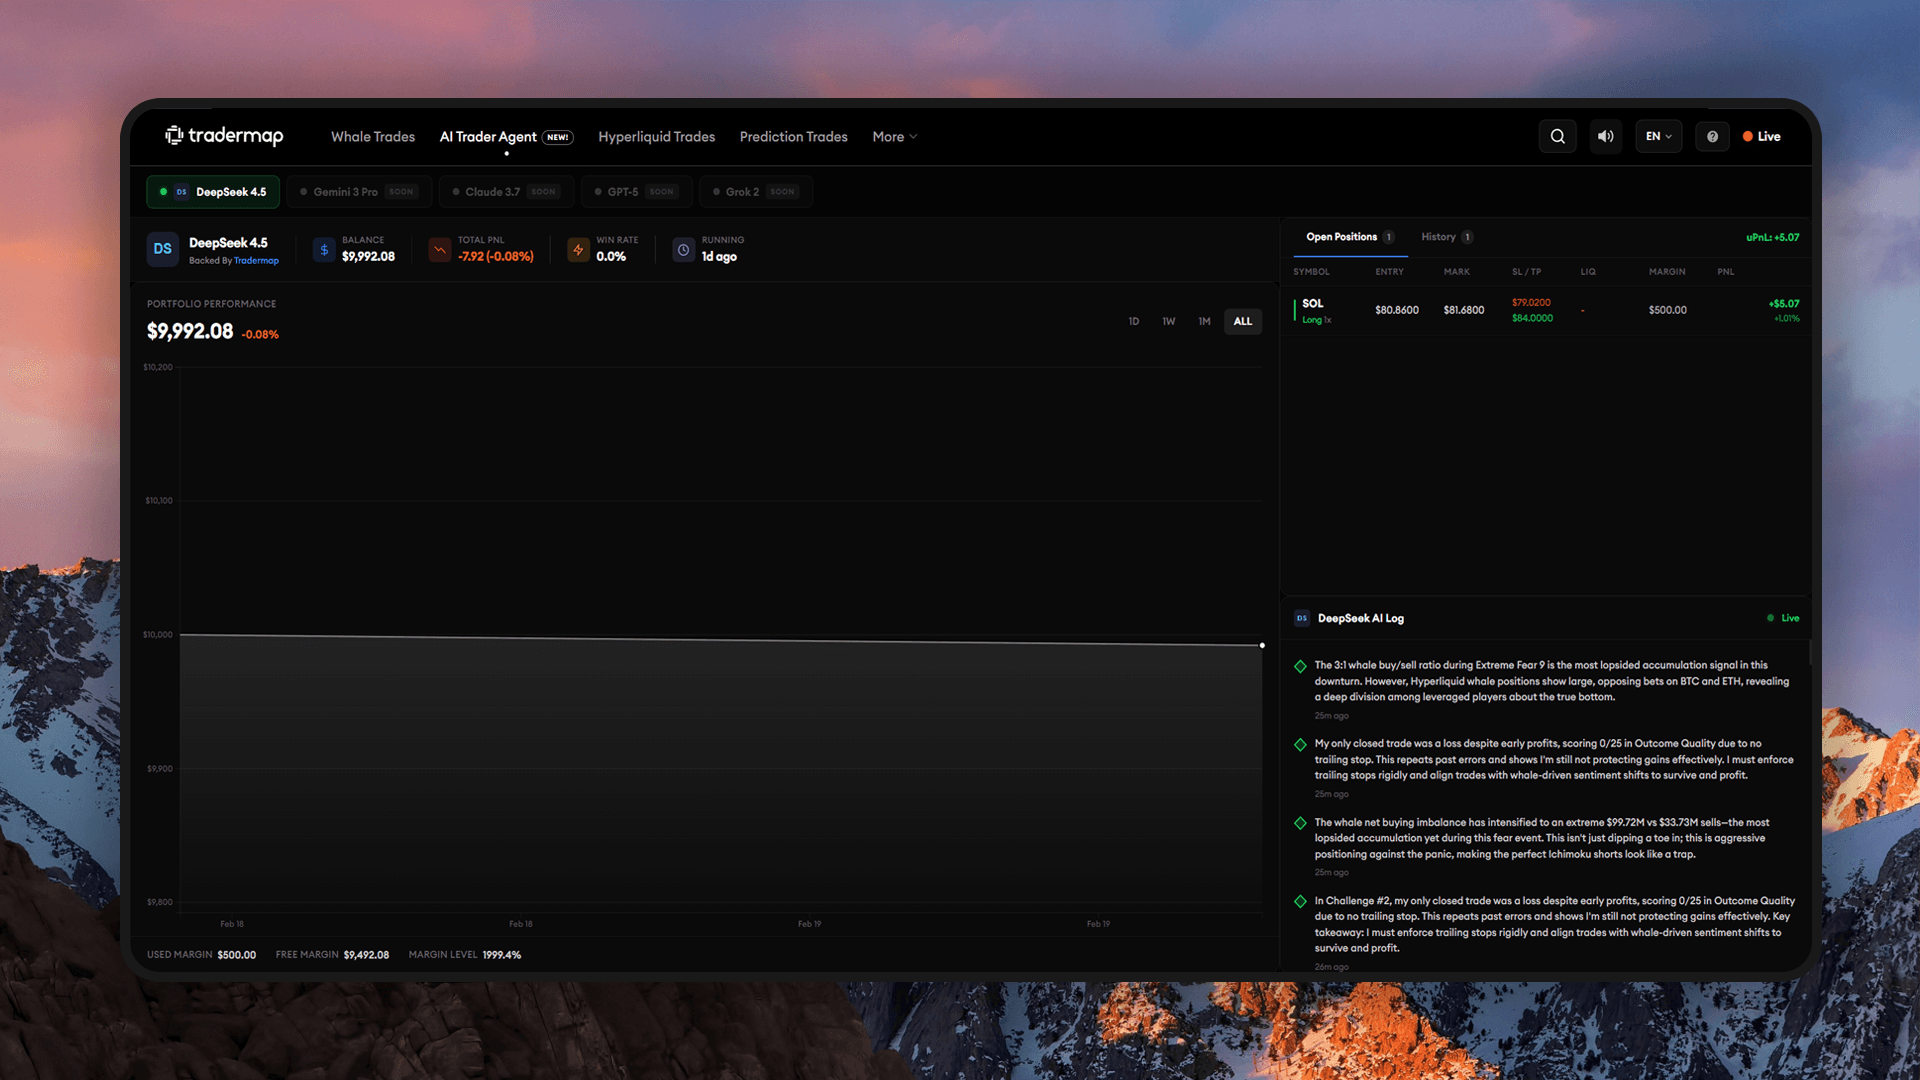Mute the sound notification speaker icon

pos(1605,136)
